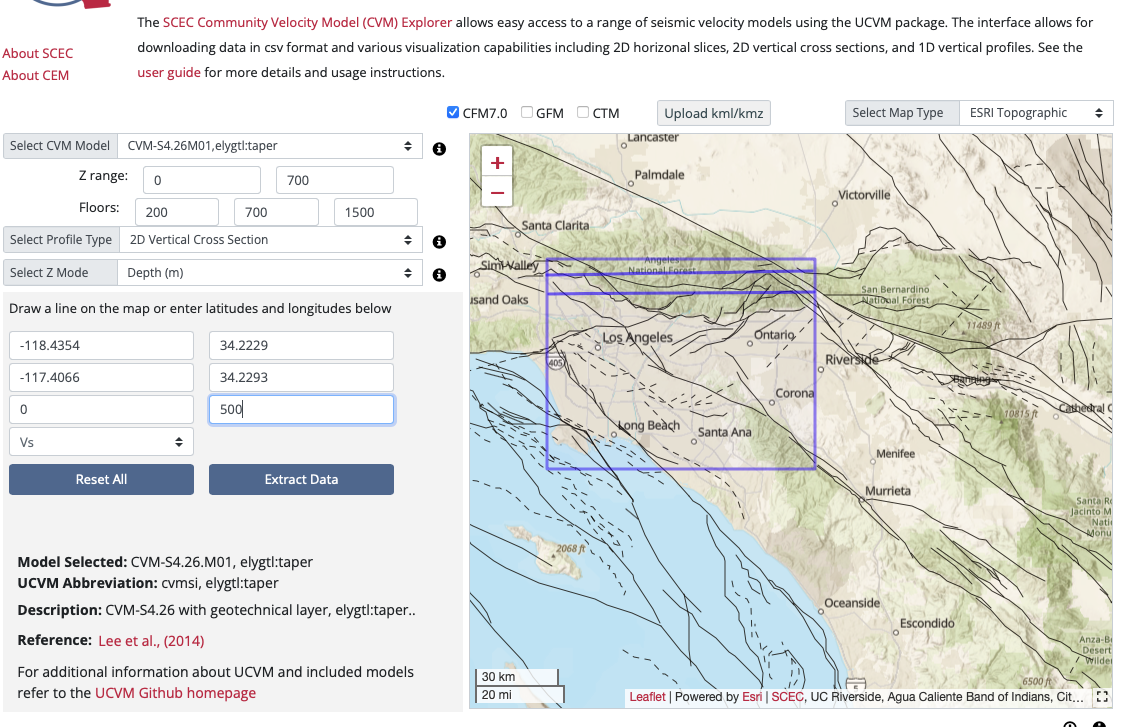Open the CVM Model dropdown

point(270,146)
